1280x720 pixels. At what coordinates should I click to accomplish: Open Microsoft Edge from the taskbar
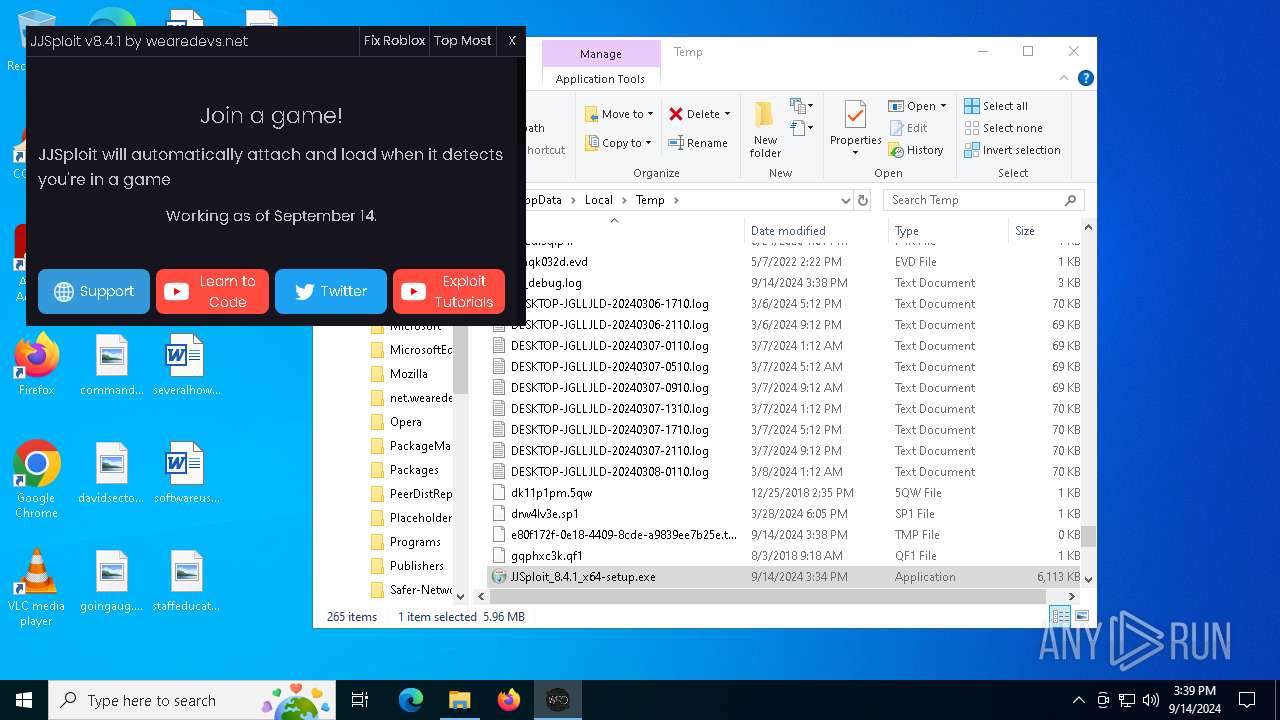(411, 700)
